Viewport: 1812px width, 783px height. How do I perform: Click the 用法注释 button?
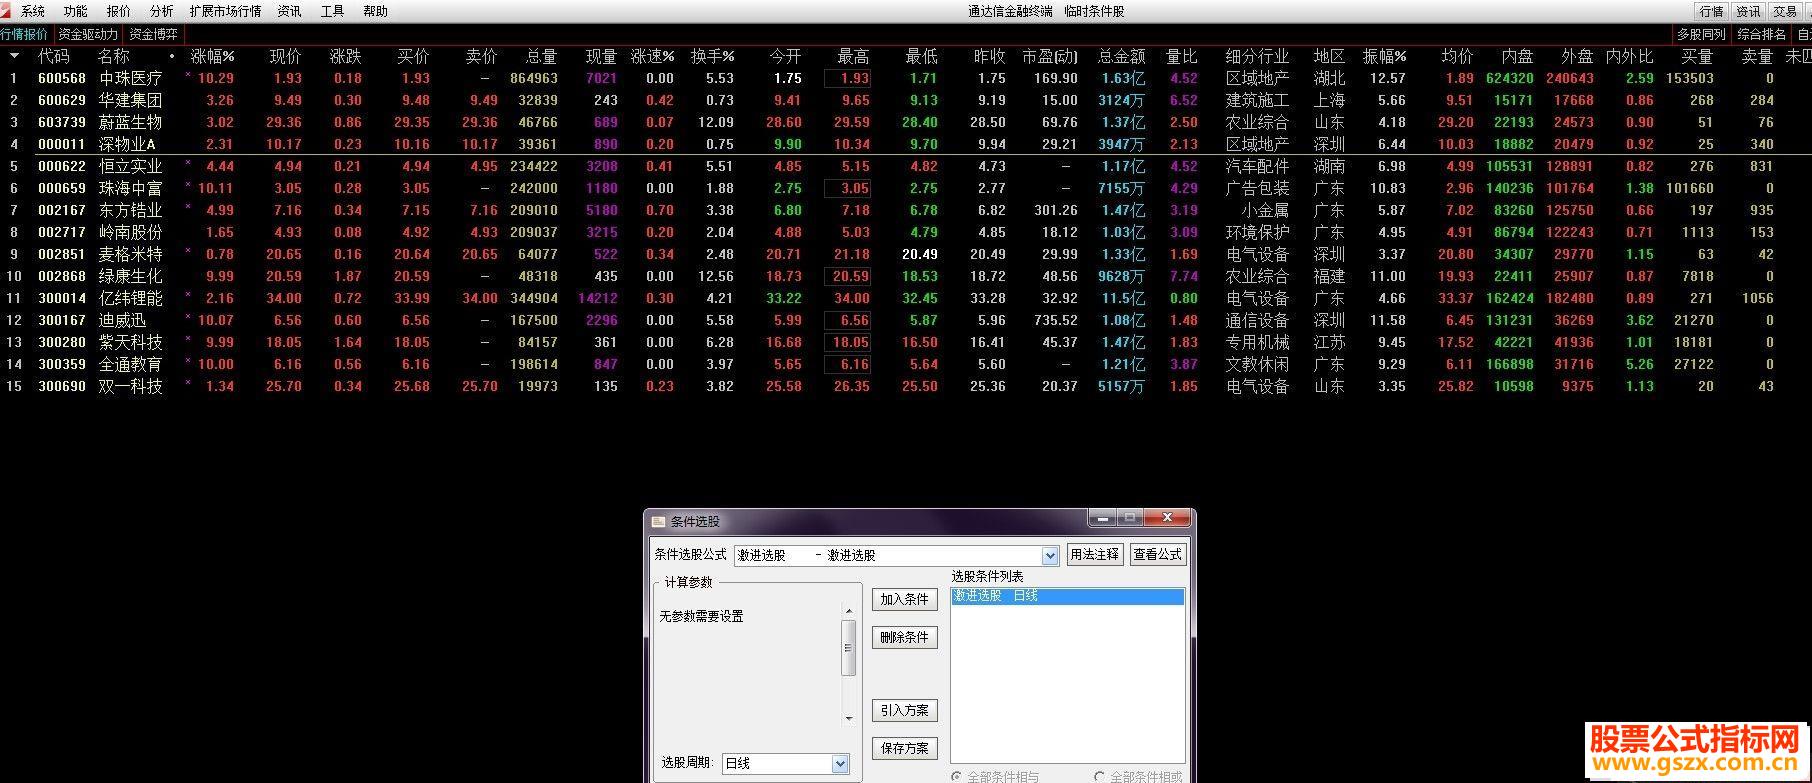click(1094, 554)
